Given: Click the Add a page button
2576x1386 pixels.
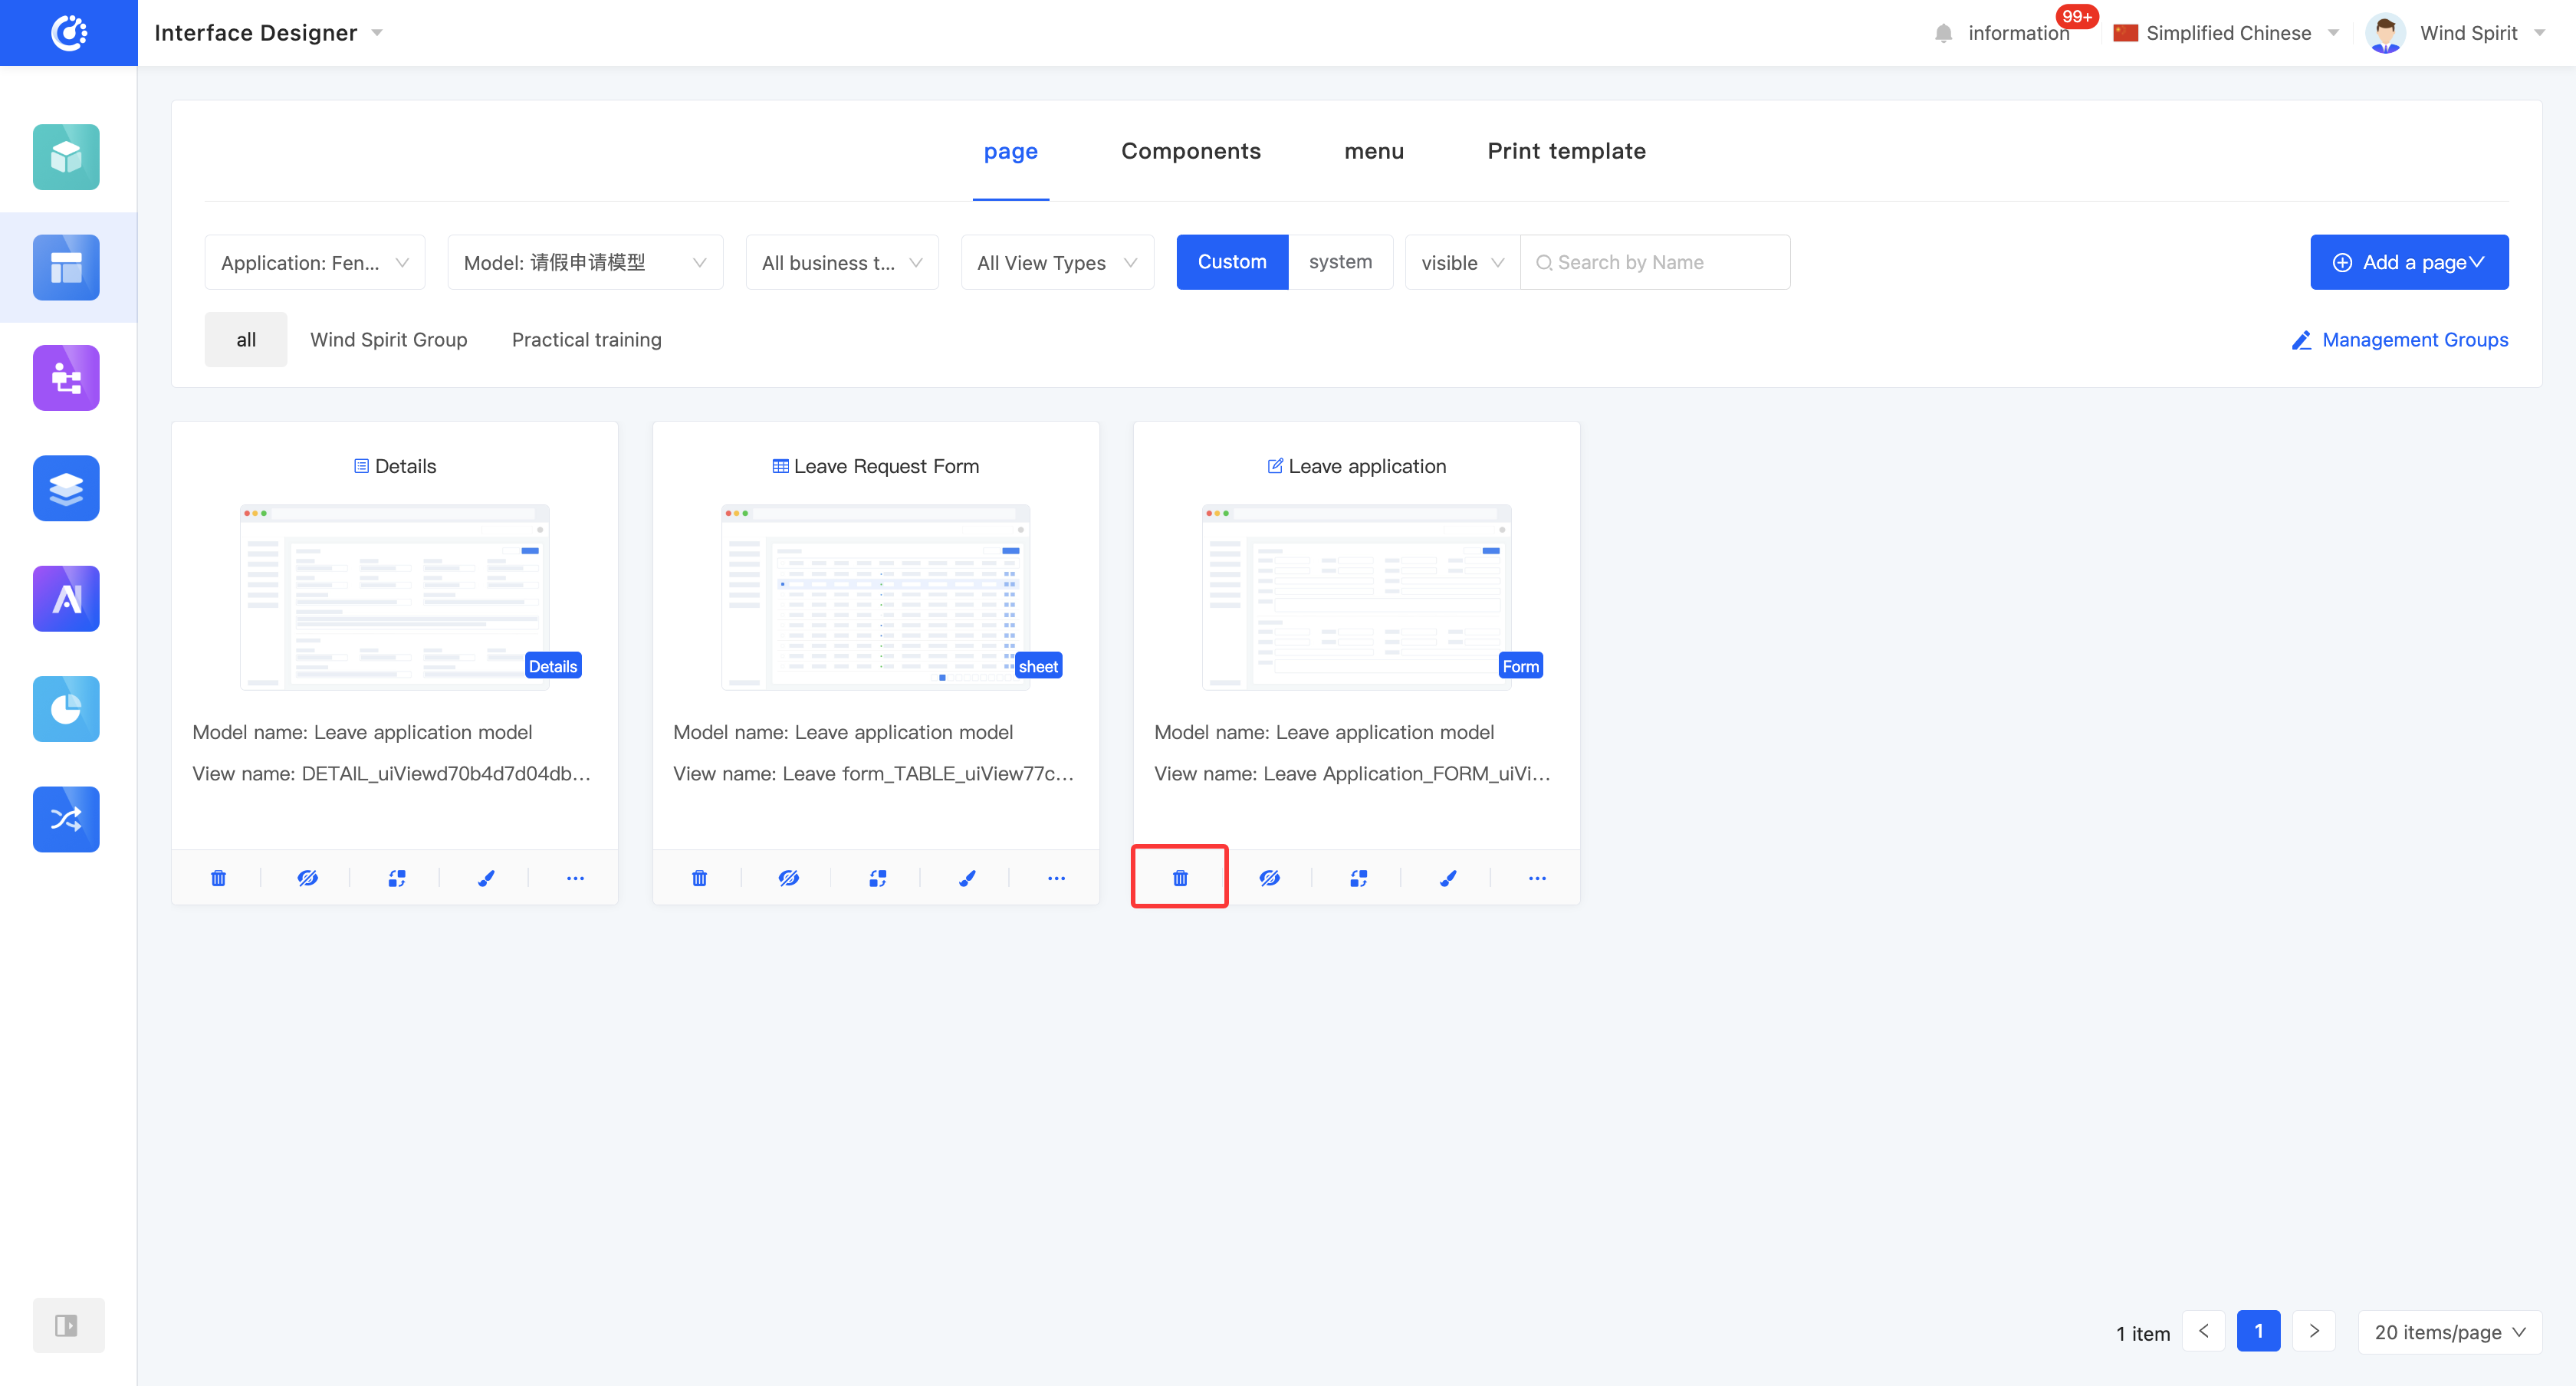Looking at the screenshot, I should click(2408, 262).
